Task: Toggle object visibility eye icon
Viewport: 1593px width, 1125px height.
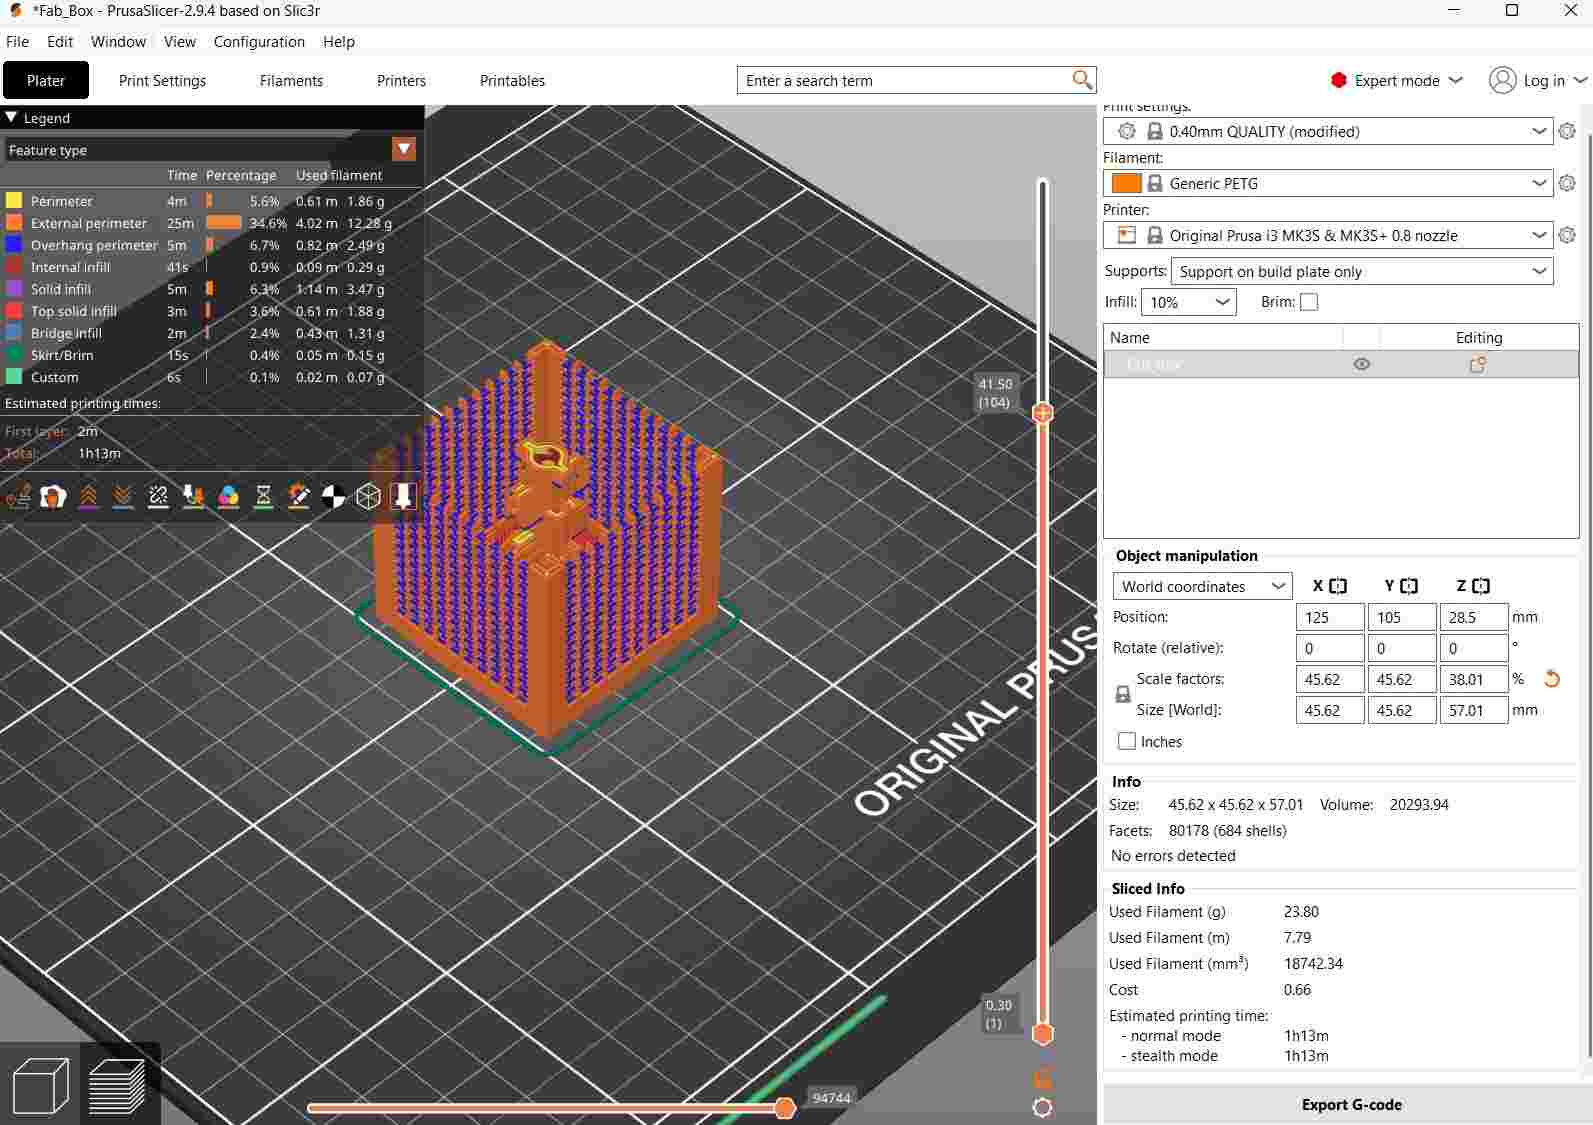Action: pyautogui.click(x=1361, y=365)
